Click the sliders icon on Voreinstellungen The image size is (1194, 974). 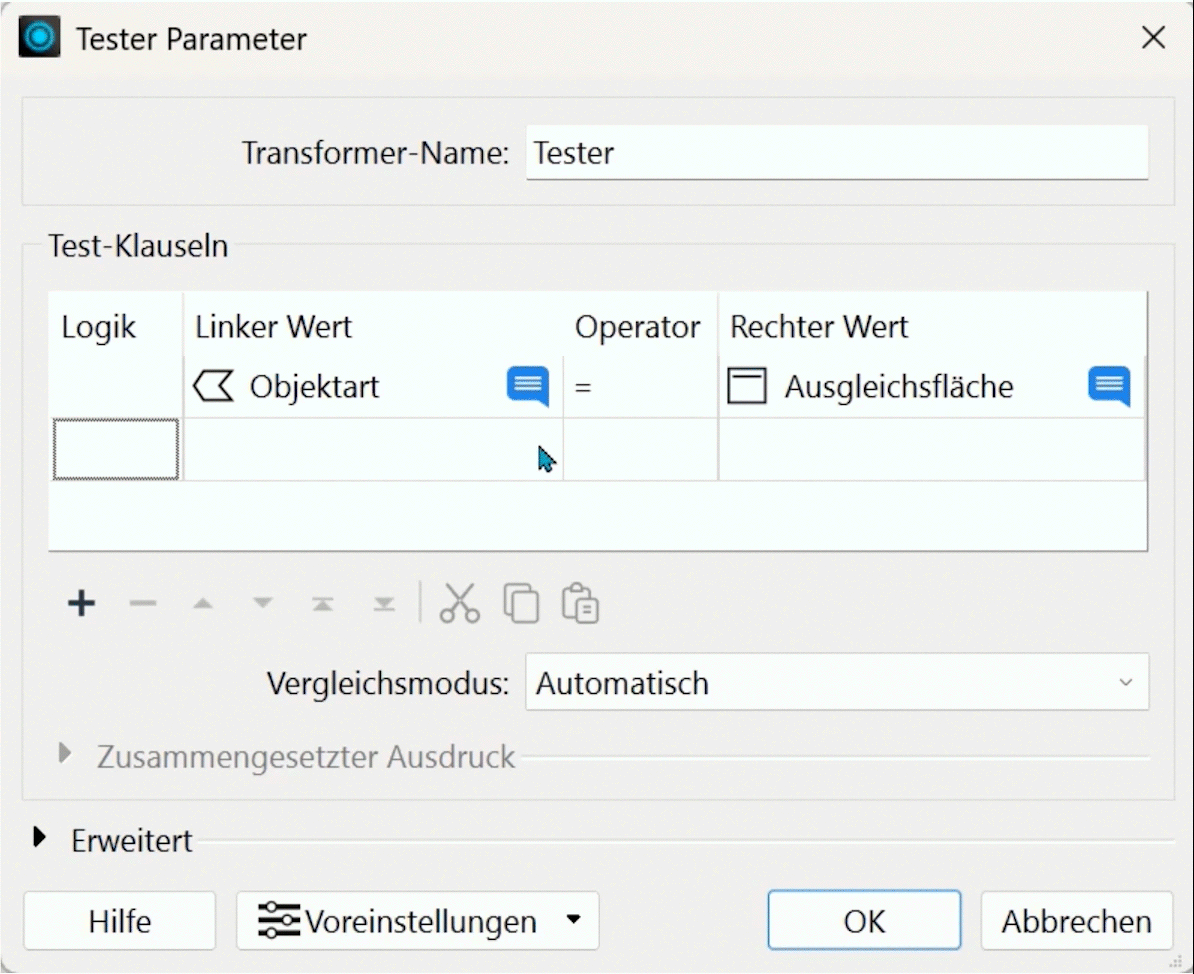279,921
